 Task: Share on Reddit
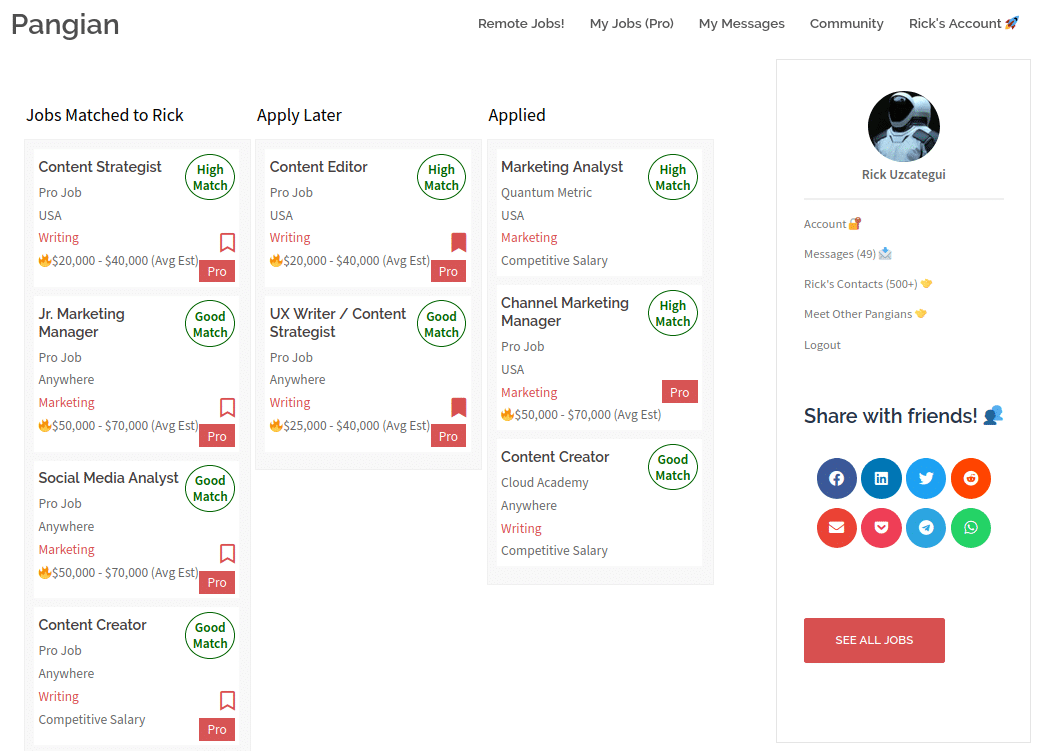pyautogui.click(x=971, y=478)
